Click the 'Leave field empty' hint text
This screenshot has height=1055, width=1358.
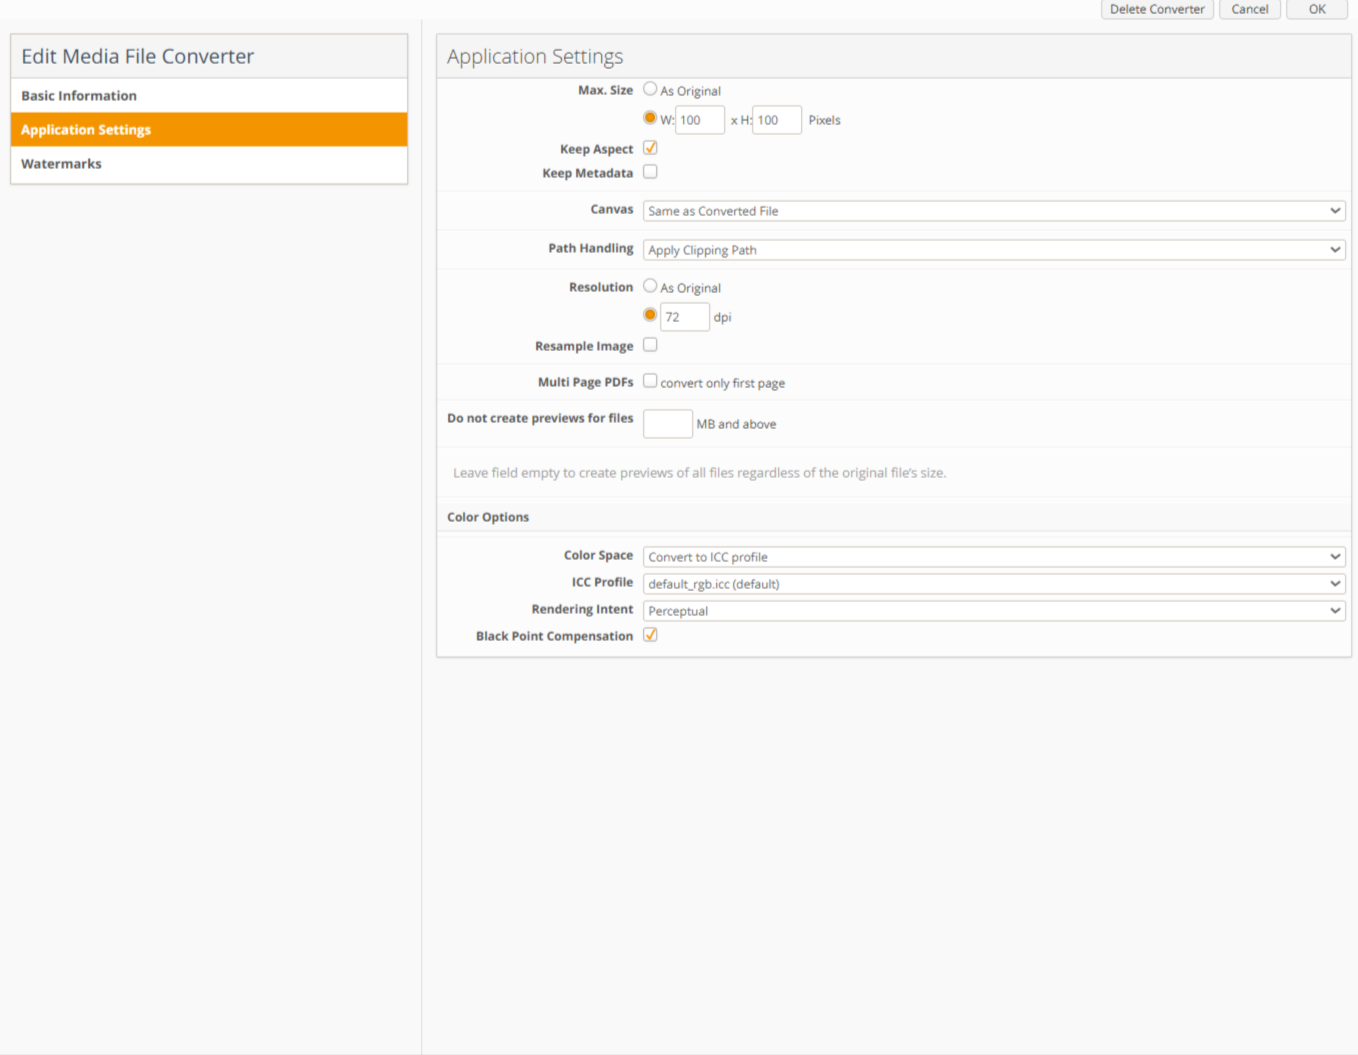pos(699,473)
